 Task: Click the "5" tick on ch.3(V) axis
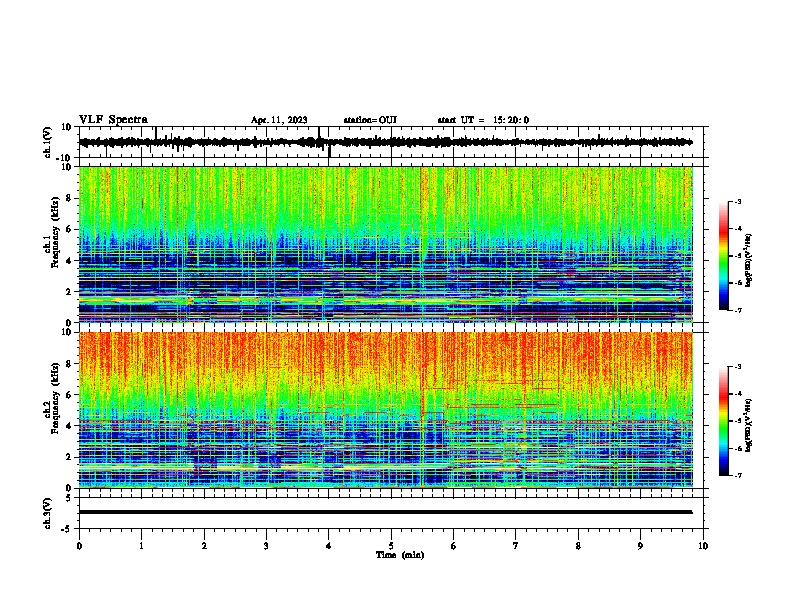[x=70, y=498]
